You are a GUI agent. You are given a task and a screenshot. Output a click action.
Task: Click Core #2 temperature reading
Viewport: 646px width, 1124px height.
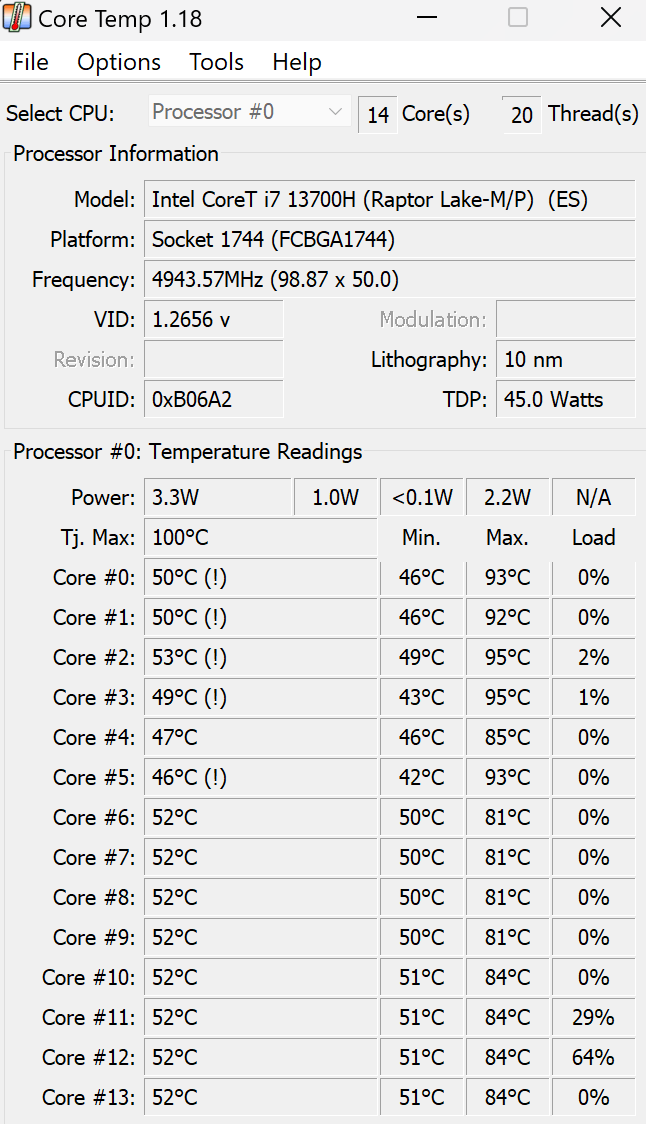[x=260, y=658]
